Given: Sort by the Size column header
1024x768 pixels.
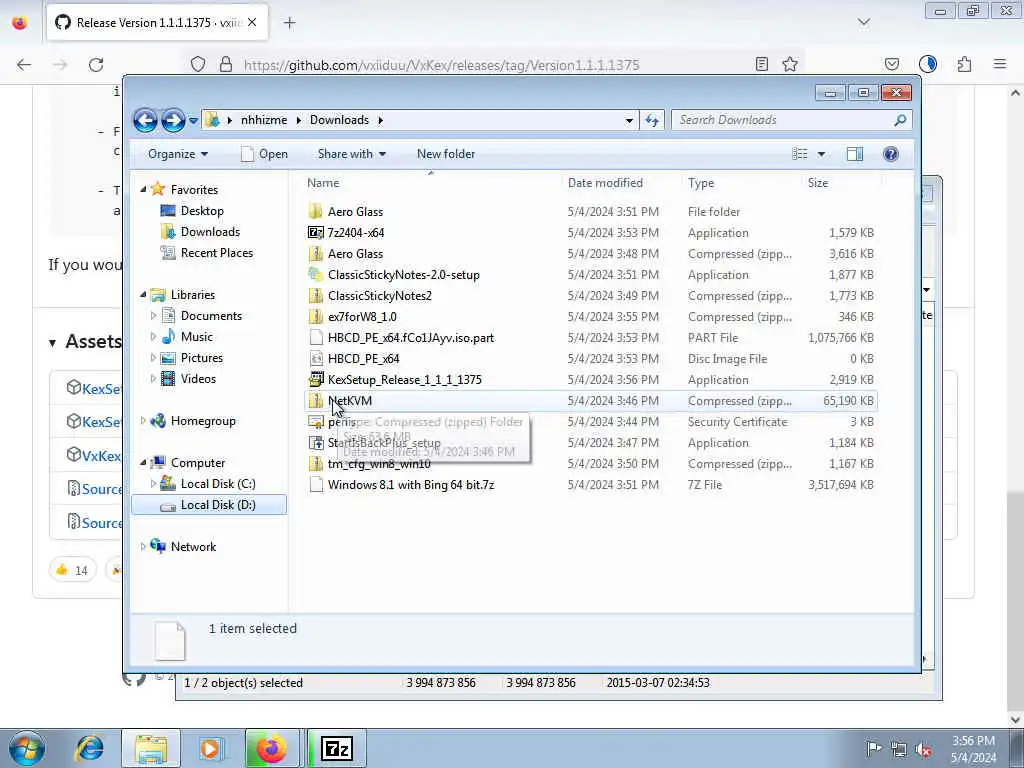Looking at the screenshot, I should coord(840,183).
